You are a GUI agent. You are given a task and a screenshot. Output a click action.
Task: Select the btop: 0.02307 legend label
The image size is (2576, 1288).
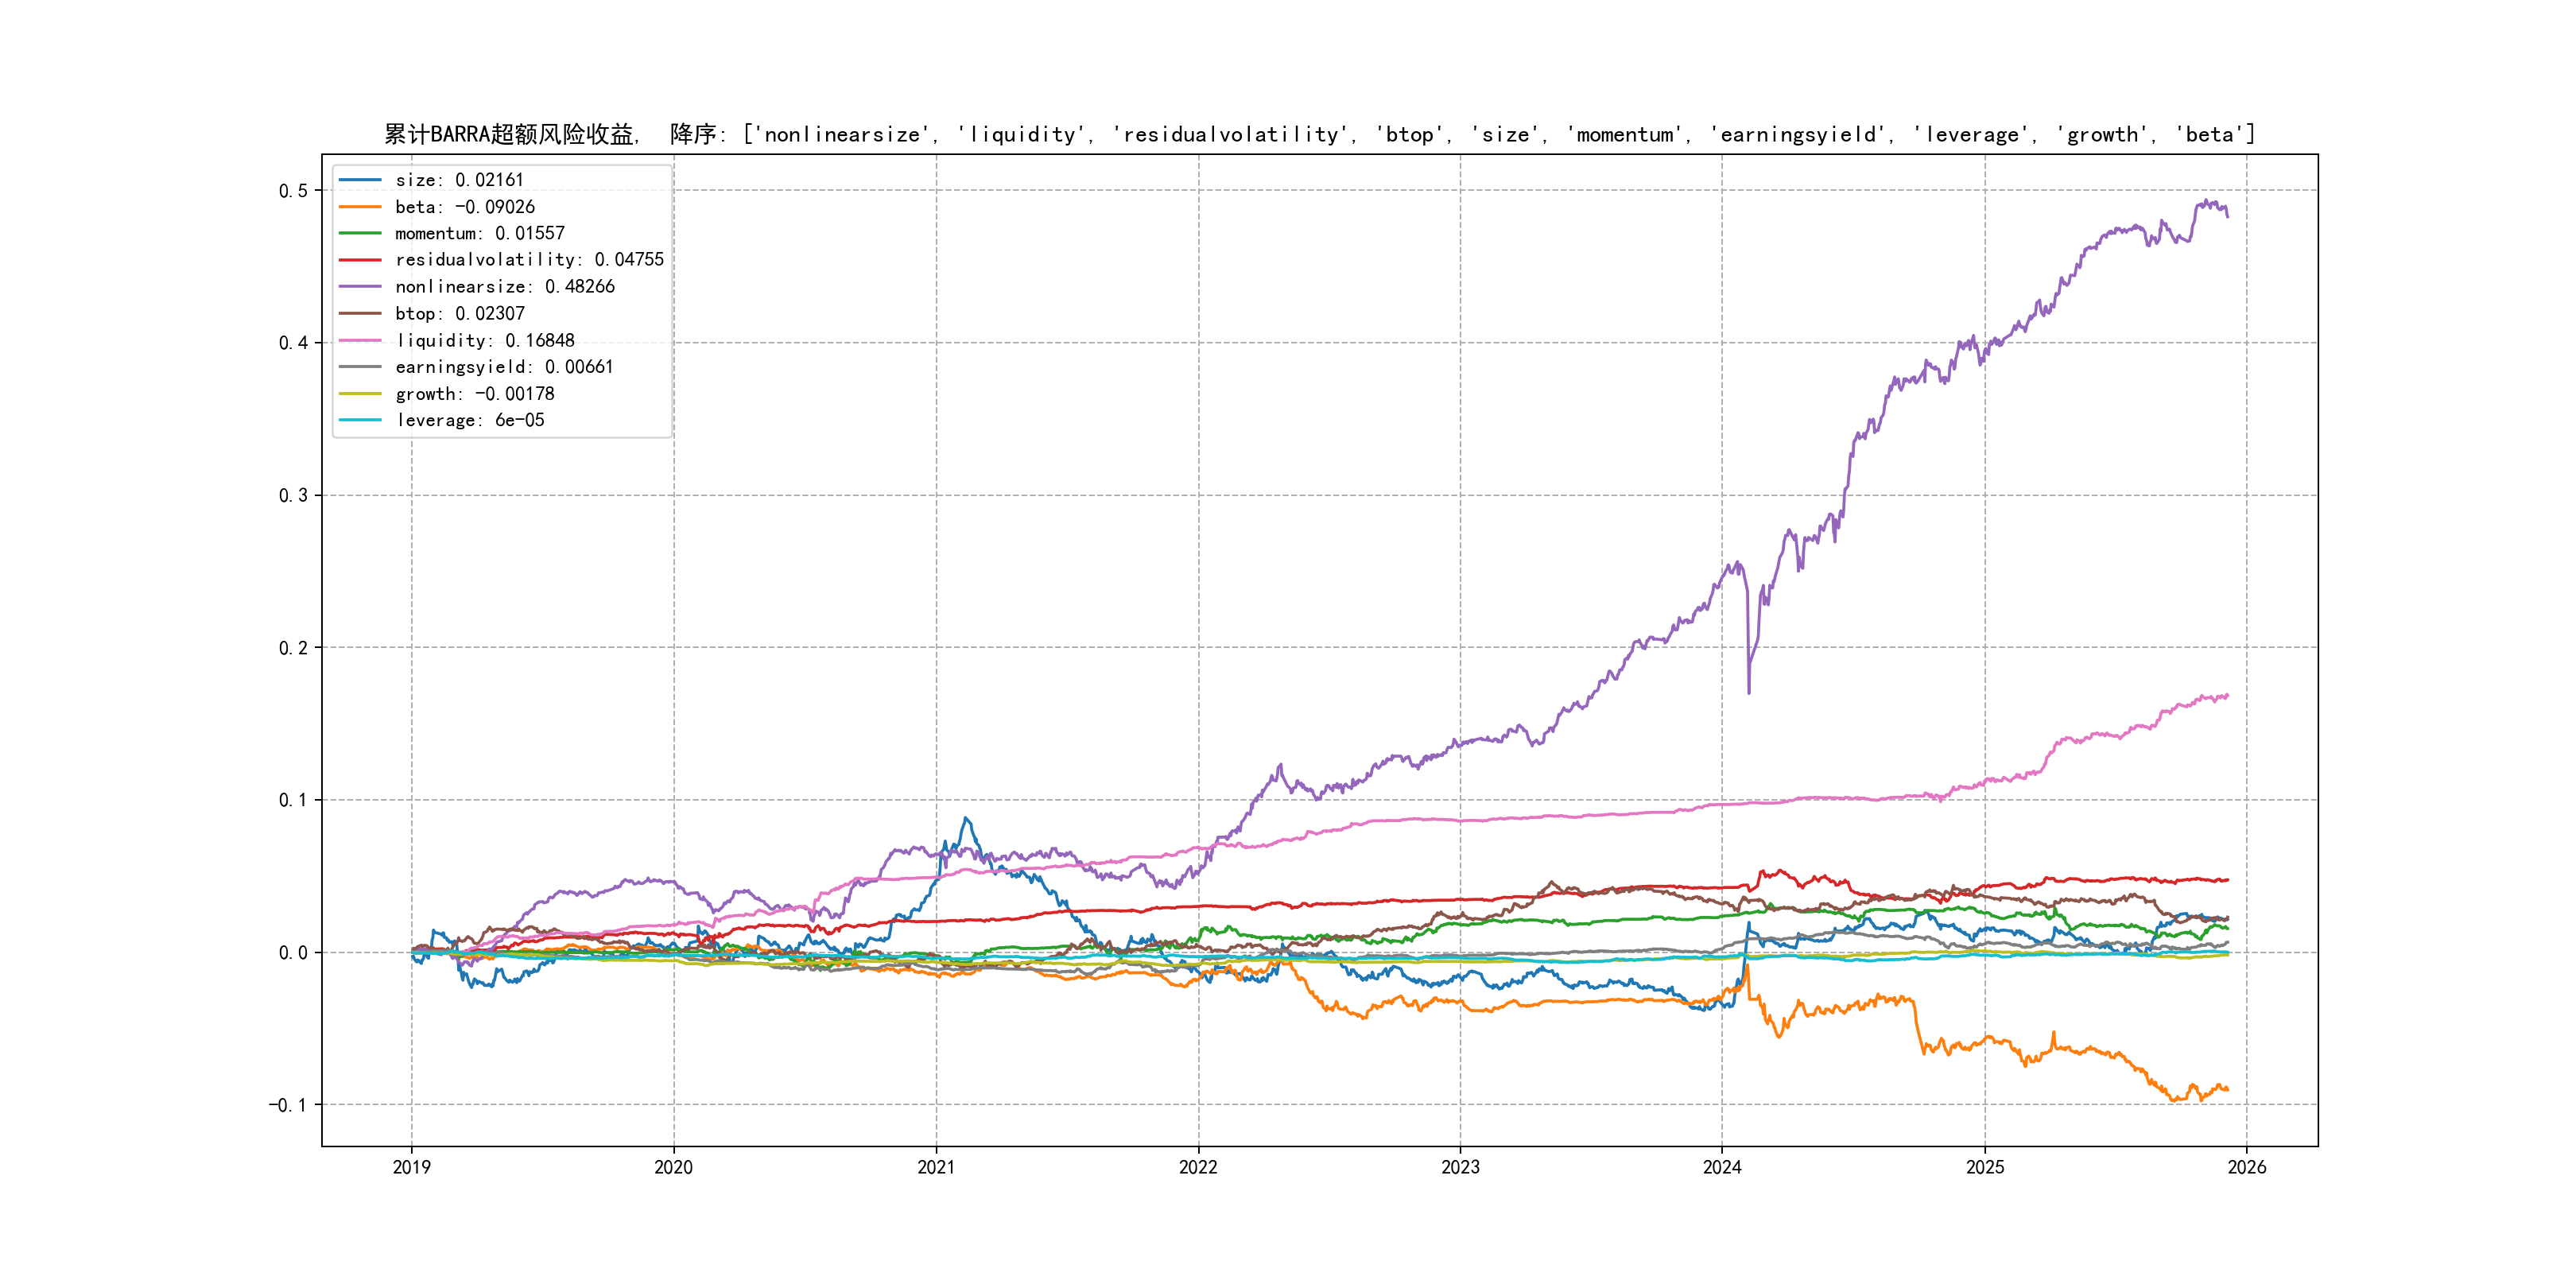click(459, 314)
